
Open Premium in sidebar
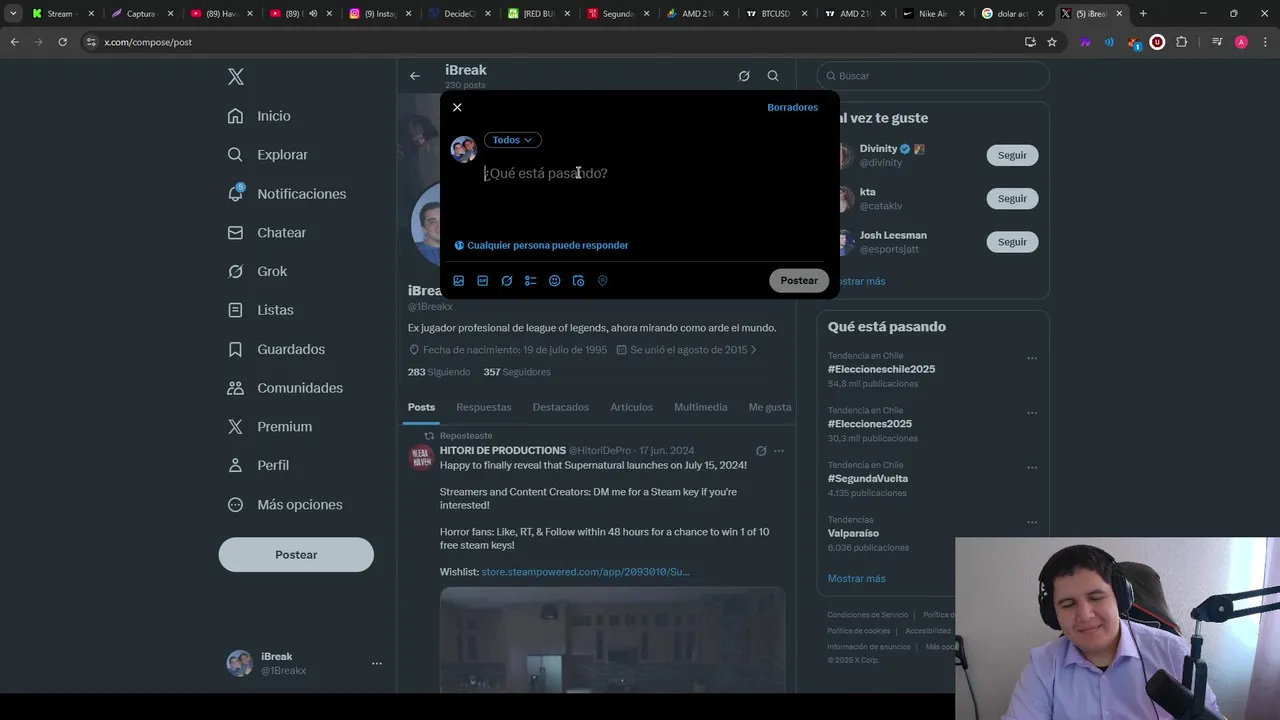tap(270, 427)
